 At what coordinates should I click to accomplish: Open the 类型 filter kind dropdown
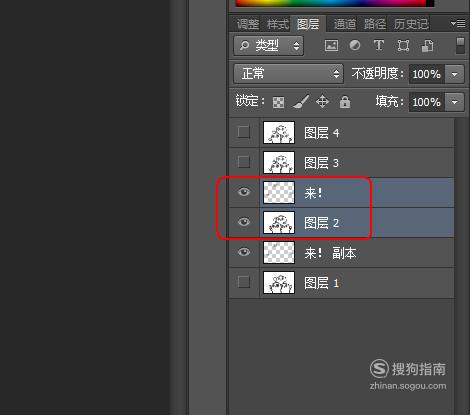point(269,46)
